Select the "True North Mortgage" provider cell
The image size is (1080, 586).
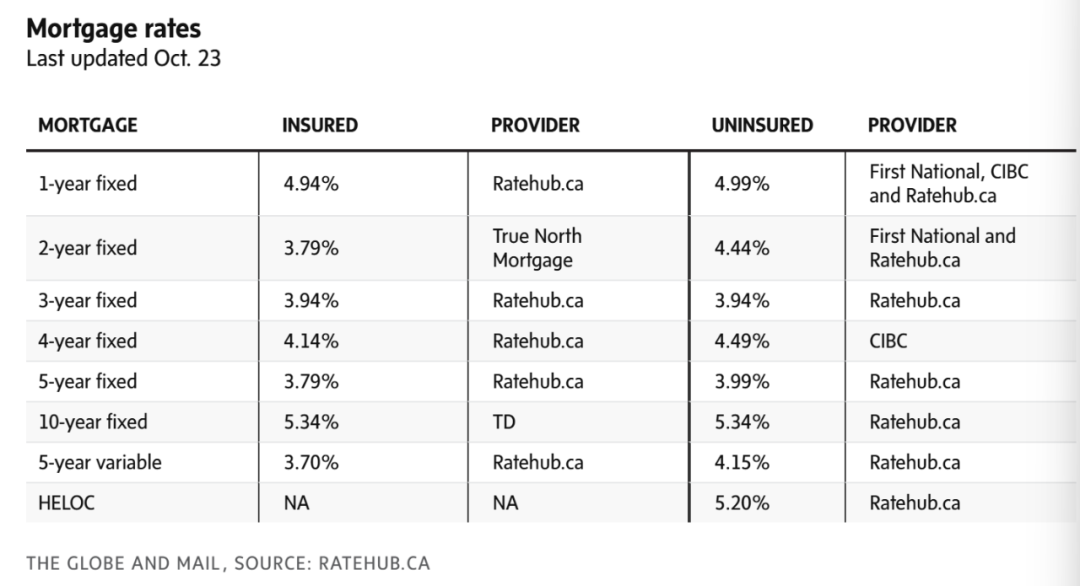(537, 248)
